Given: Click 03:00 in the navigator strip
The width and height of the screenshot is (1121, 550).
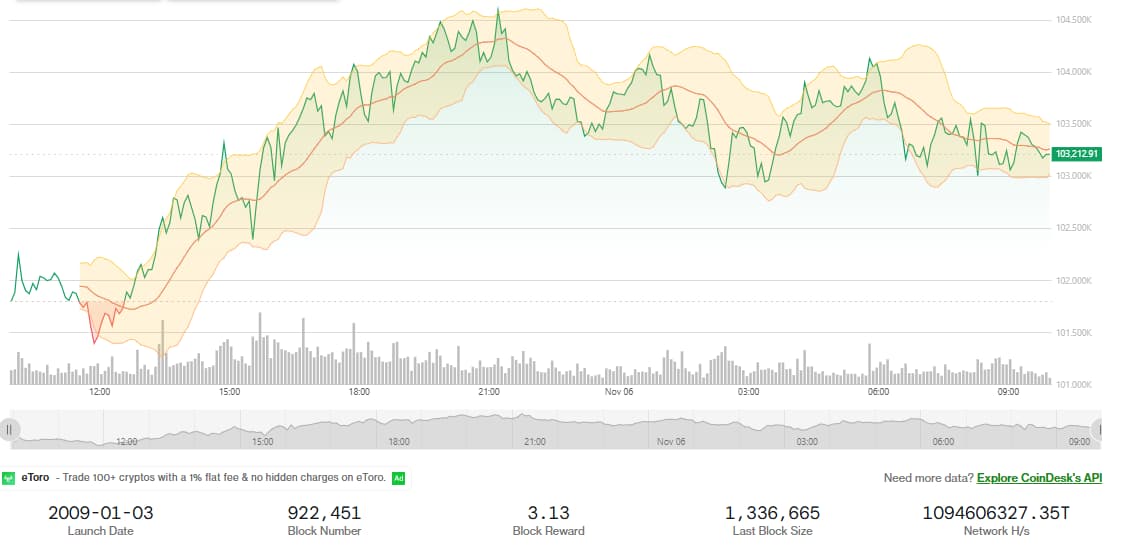Looking at the screenshot, I should click(807, 441).
